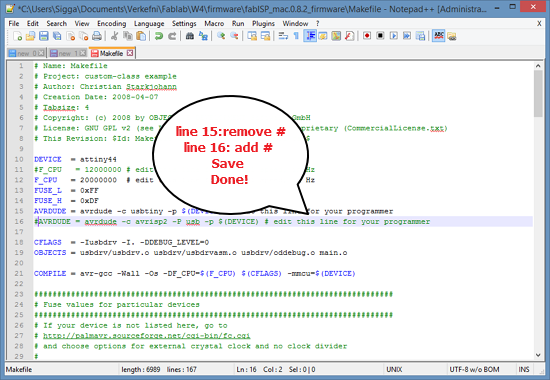Toggle spell check ABC icon
The width and height of the screenshot is (550, 380).
pyautogui.click(x=438, y=36)
